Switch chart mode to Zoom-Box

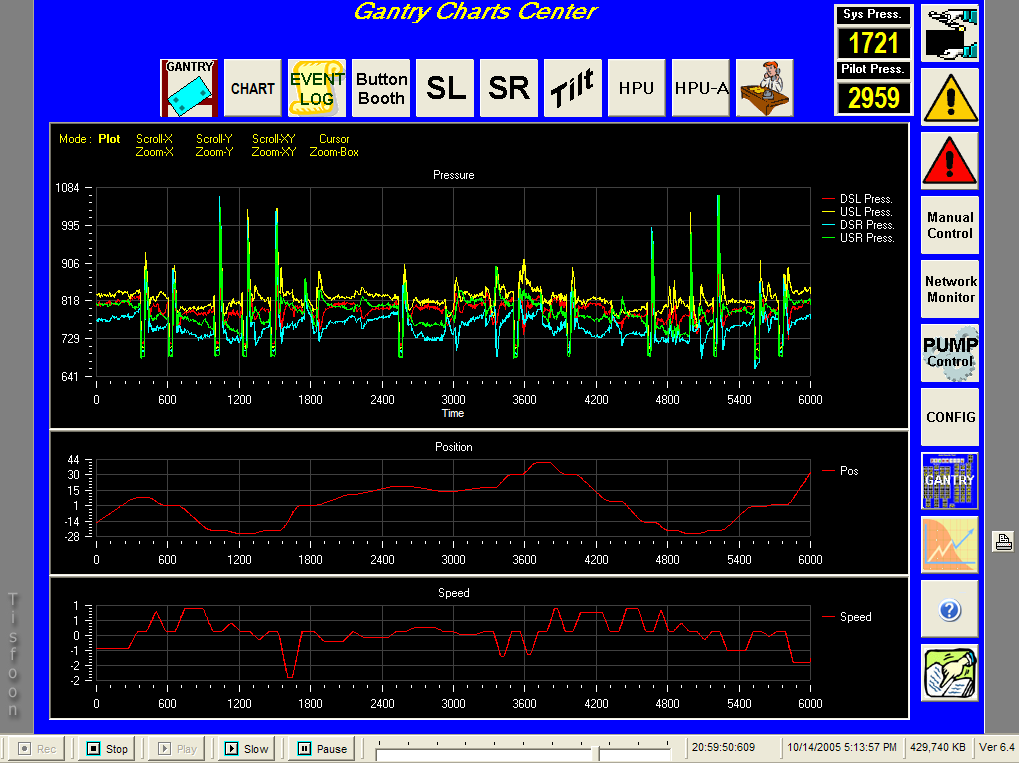334,153
